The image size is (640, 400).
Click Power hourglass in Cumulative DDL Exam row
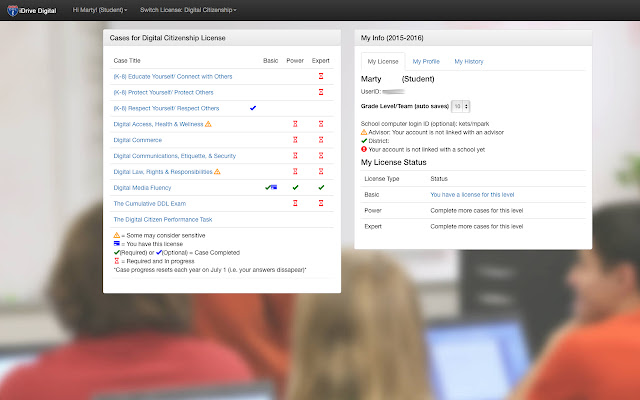(x=295, y=203)
